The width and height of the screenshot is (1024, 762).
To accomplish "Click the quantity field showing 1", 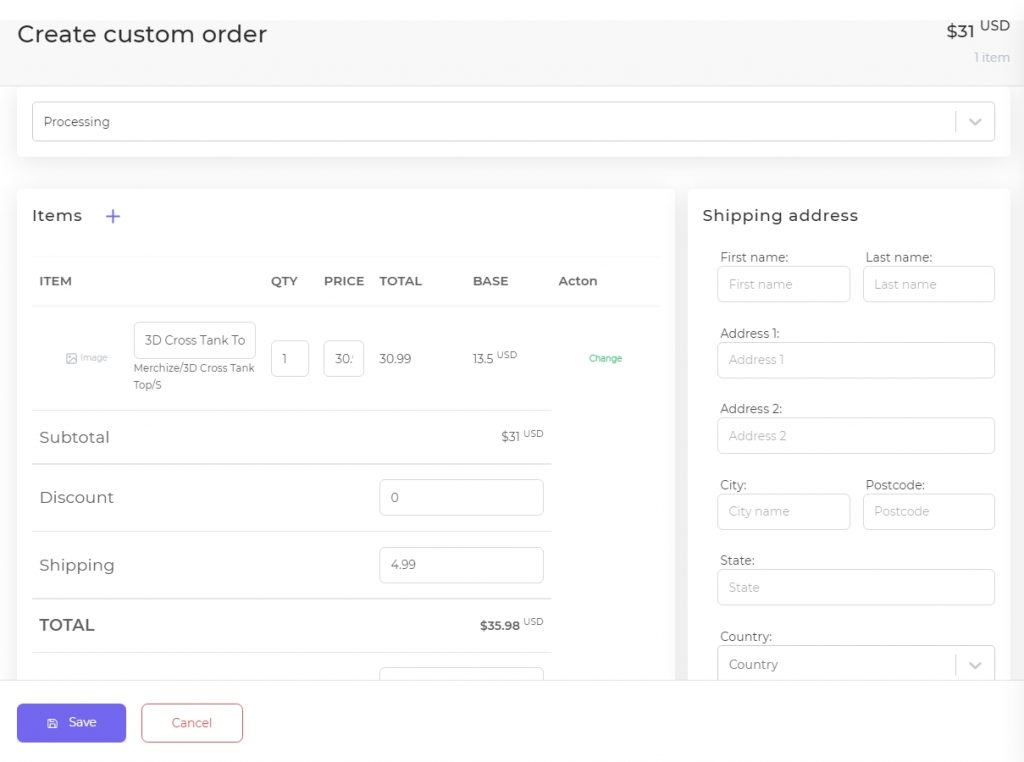I will (290, 358).
